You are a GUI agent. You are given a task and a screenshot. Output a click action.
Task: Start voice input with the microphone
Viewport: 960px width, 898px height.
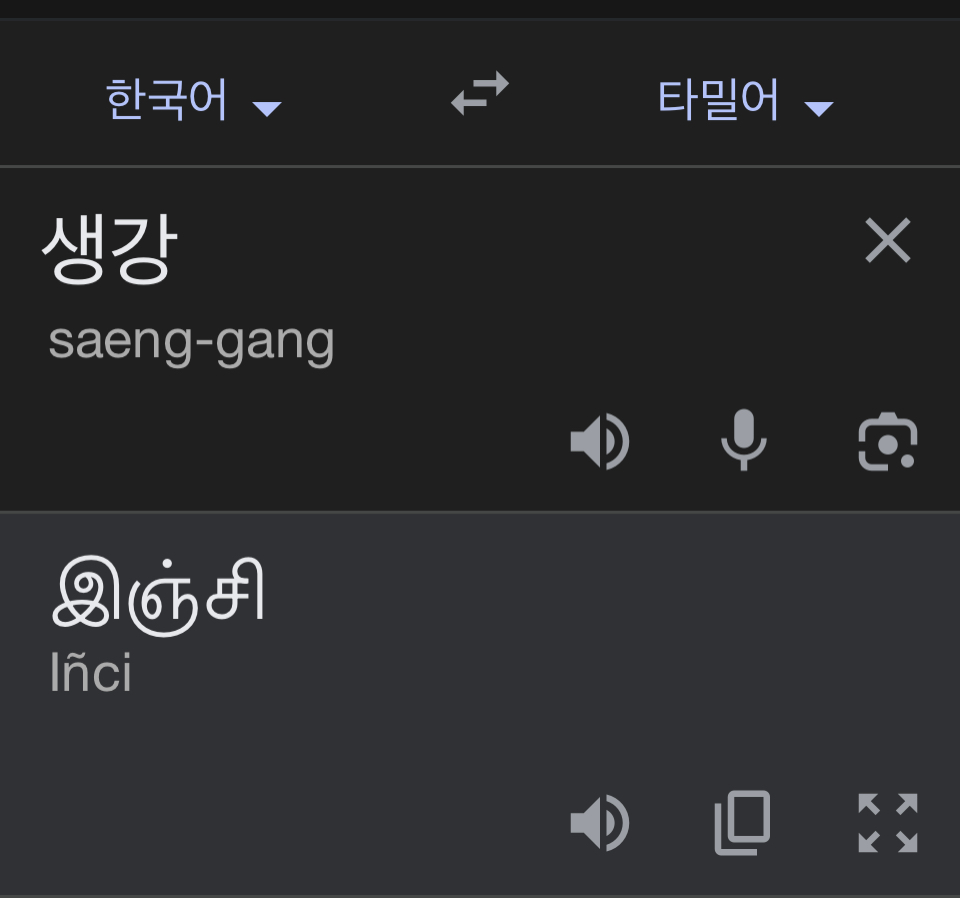(x=743, y=440)
